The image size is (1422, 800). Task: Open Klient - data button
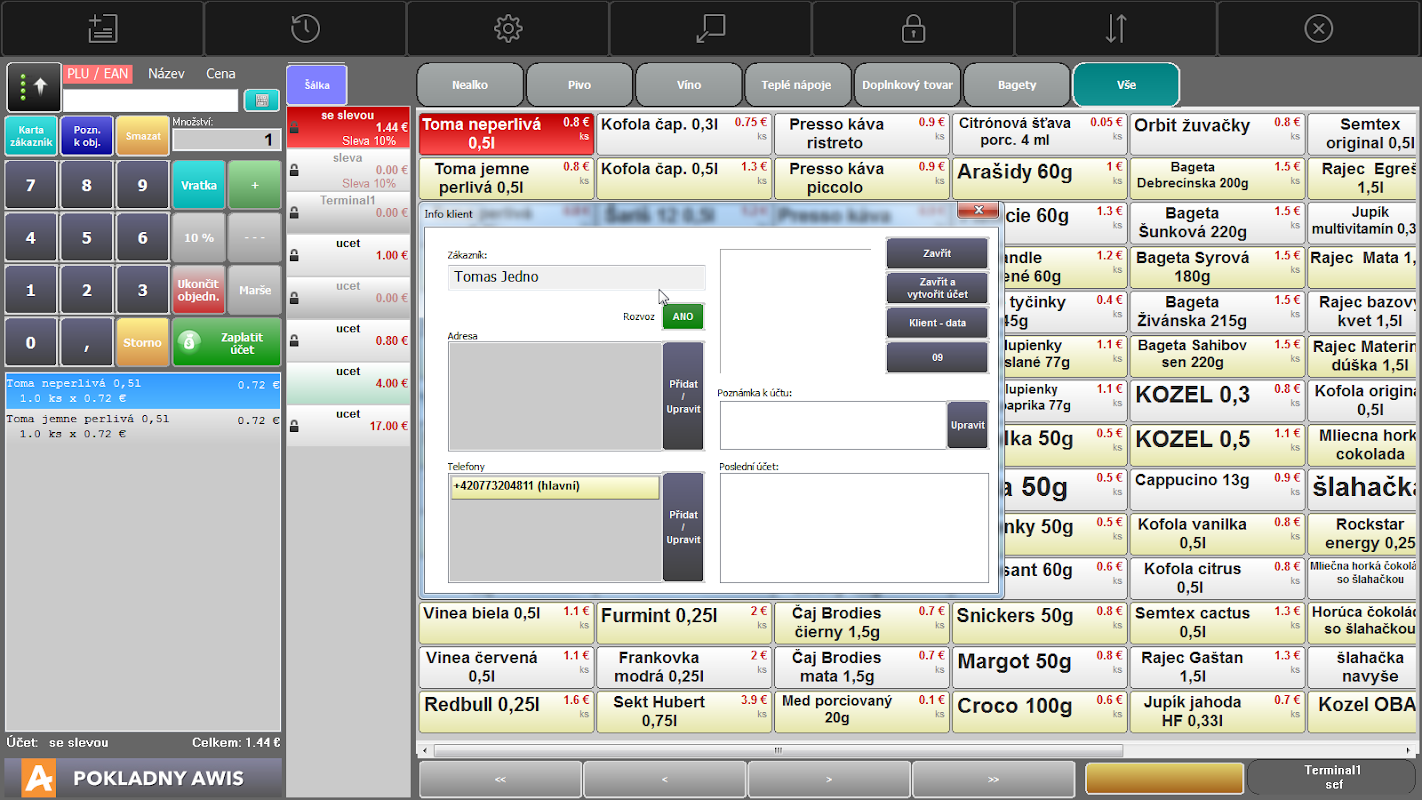coord(937,323)
